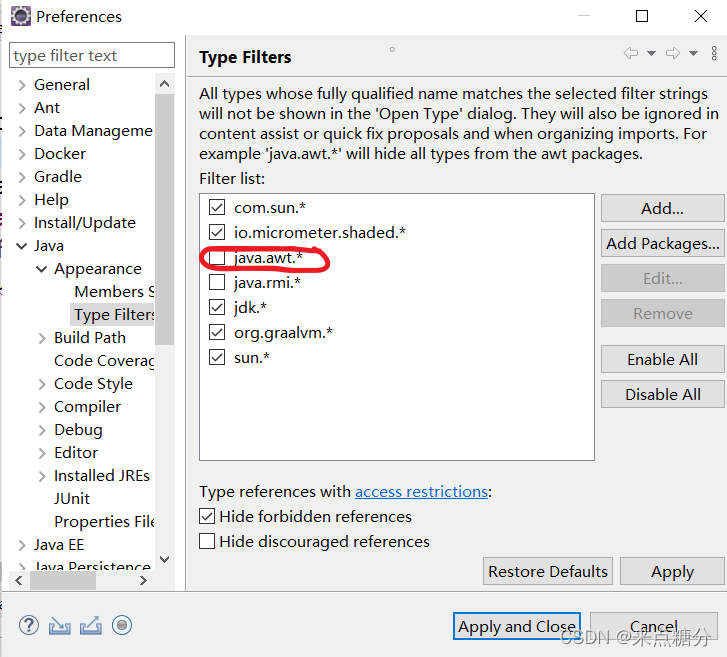Expand the Code Style tree node
Viewport: 727px width, 657px height.
click(x=42, y=384)
